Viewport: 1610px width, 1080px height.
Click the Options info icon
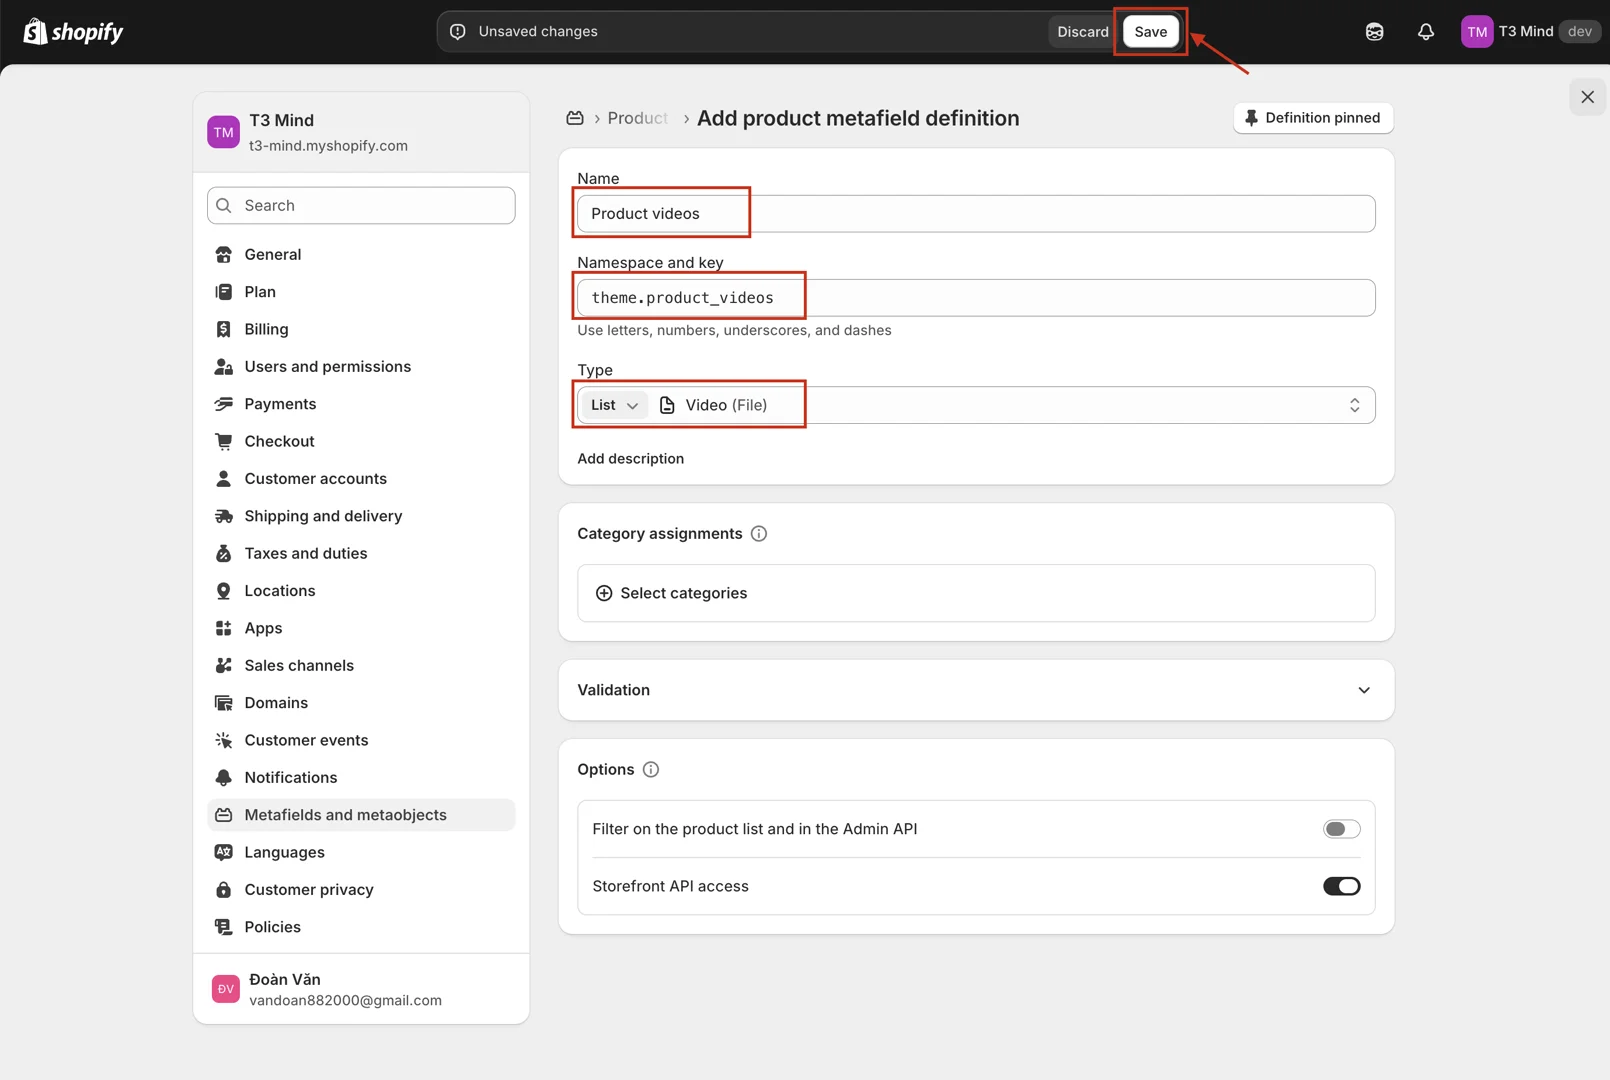coord(651,770)
